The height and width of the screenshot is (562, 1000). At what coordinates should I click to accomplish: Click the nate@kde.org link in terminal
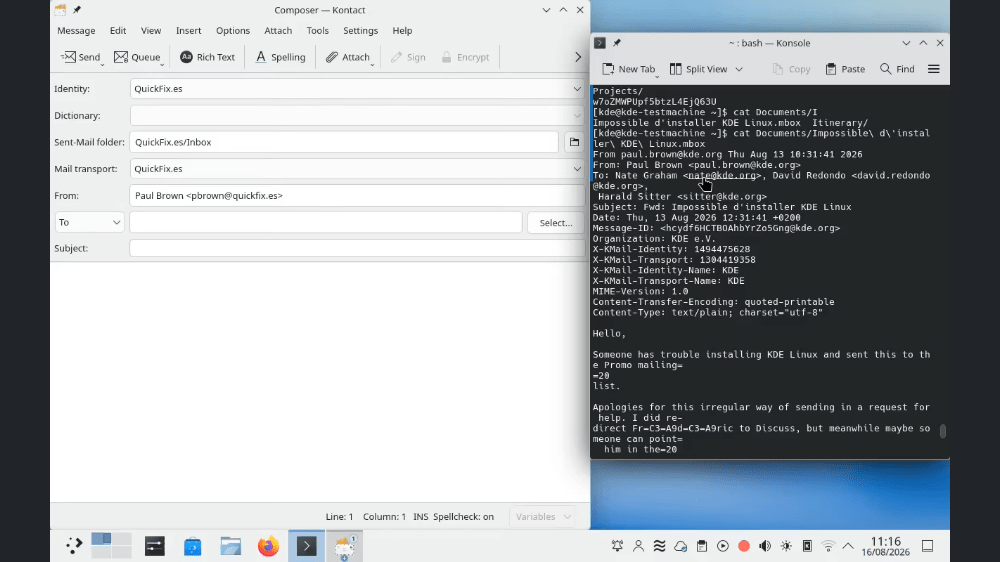click(722, 175)
